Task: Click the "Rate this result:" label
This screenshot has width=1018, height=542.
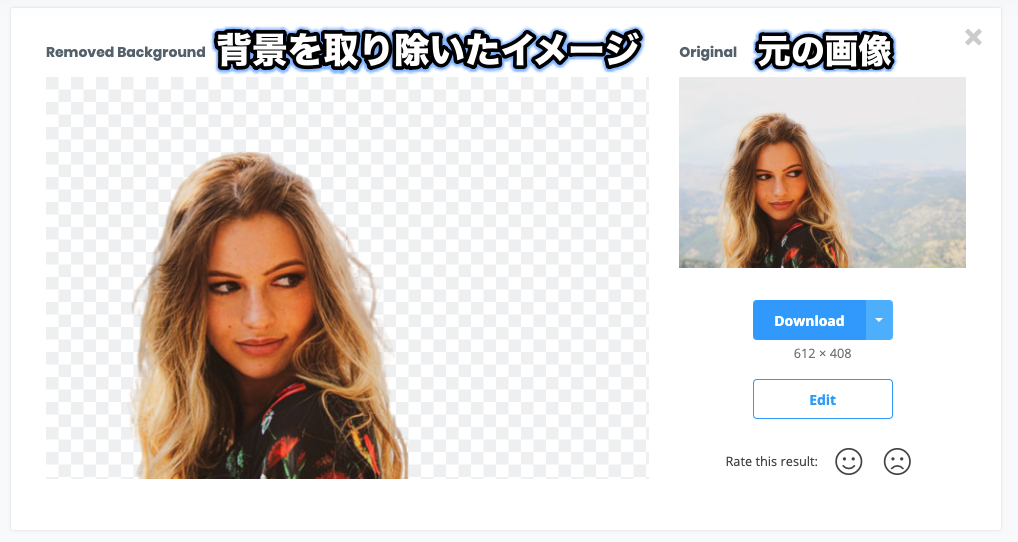Action: (x=771, y=462)
